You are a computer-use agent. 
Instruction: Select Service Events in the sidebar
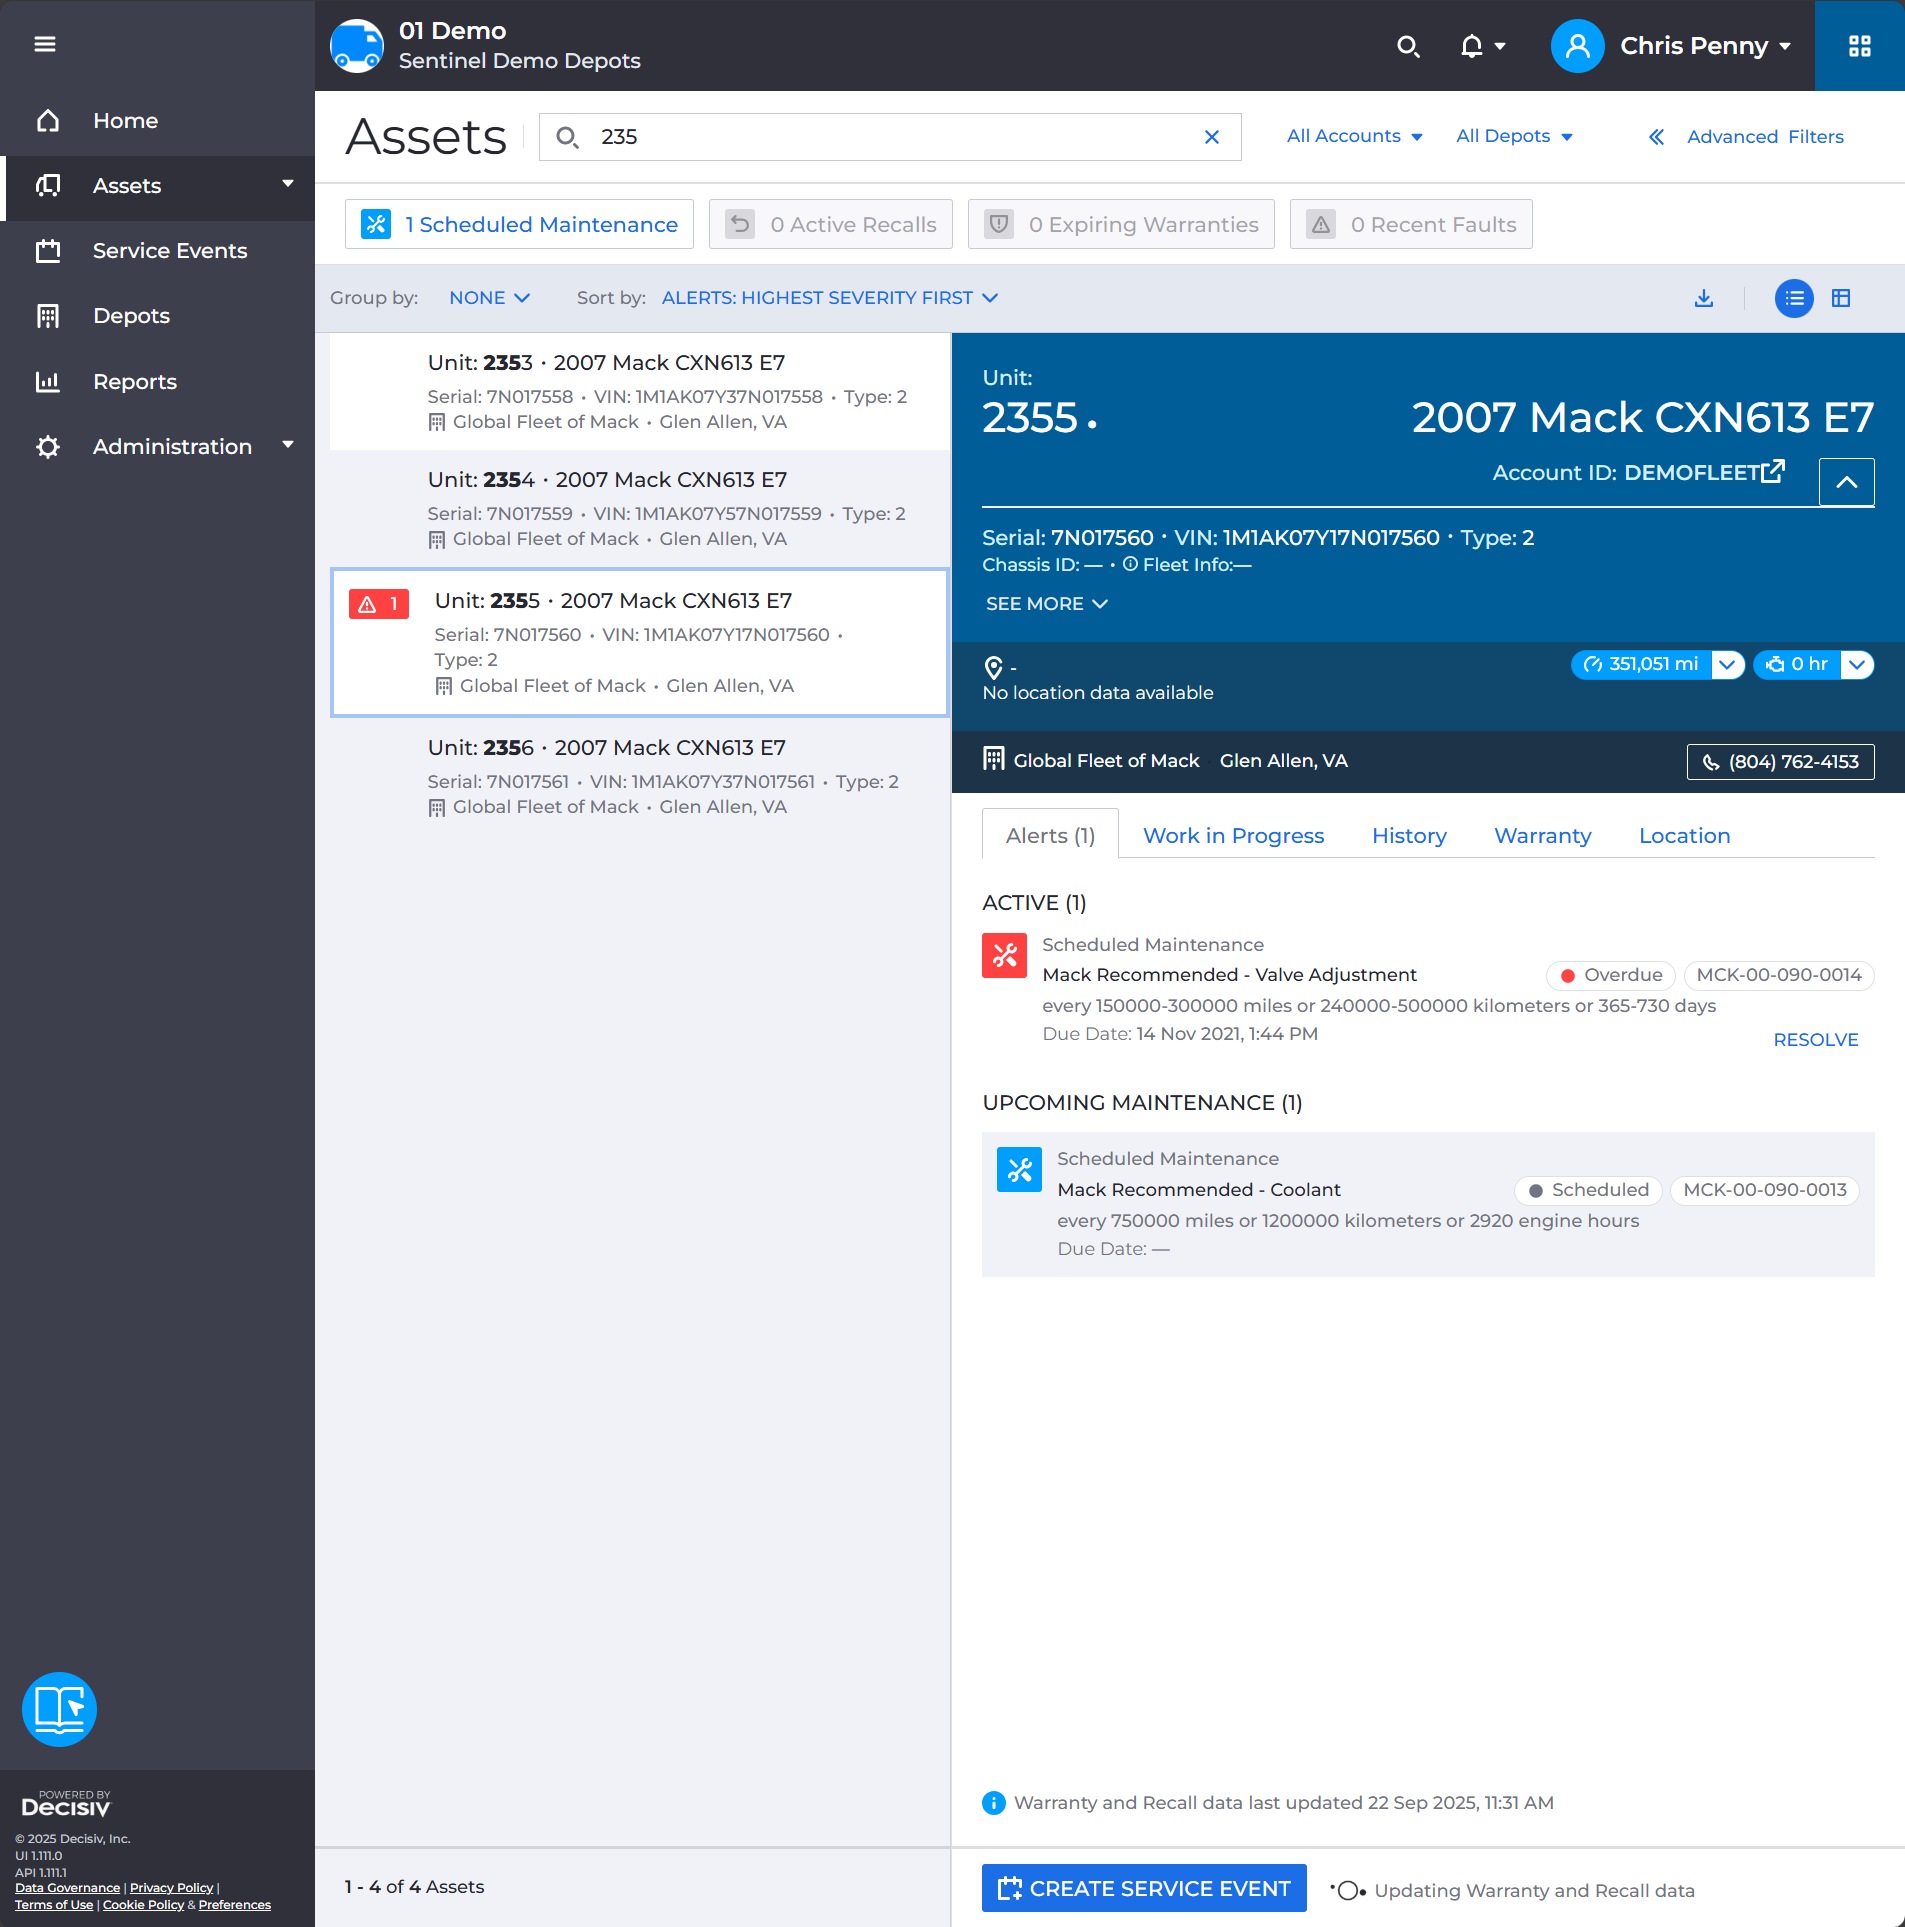pos(170,250)
